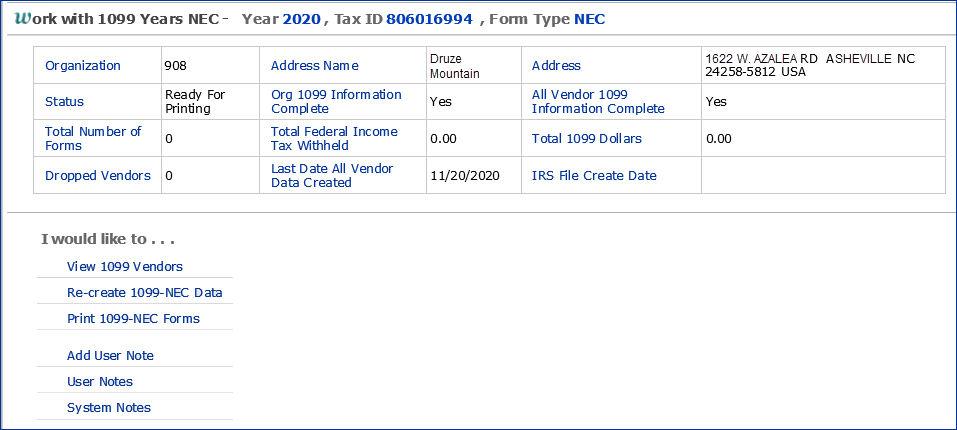This screenshot has width=957, height=430.
Task: Click the Address Name label
Action: pyautogui.click(x=314, y=66)
